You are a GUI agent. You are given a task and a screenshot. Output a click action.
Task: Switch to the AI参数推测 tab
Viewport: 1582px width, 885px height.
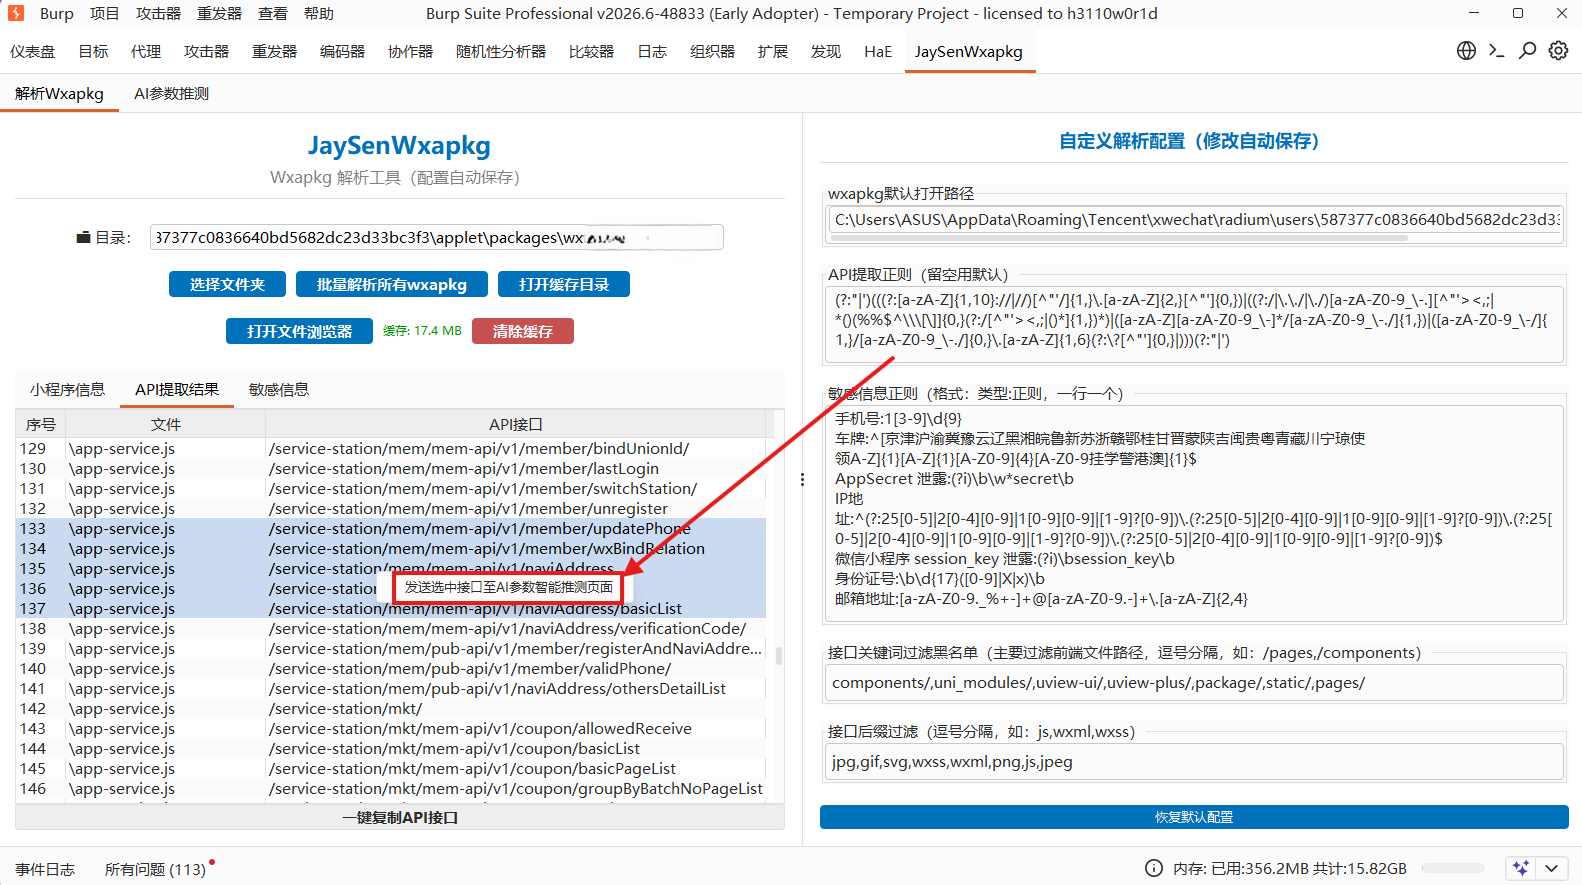[171, 94]
